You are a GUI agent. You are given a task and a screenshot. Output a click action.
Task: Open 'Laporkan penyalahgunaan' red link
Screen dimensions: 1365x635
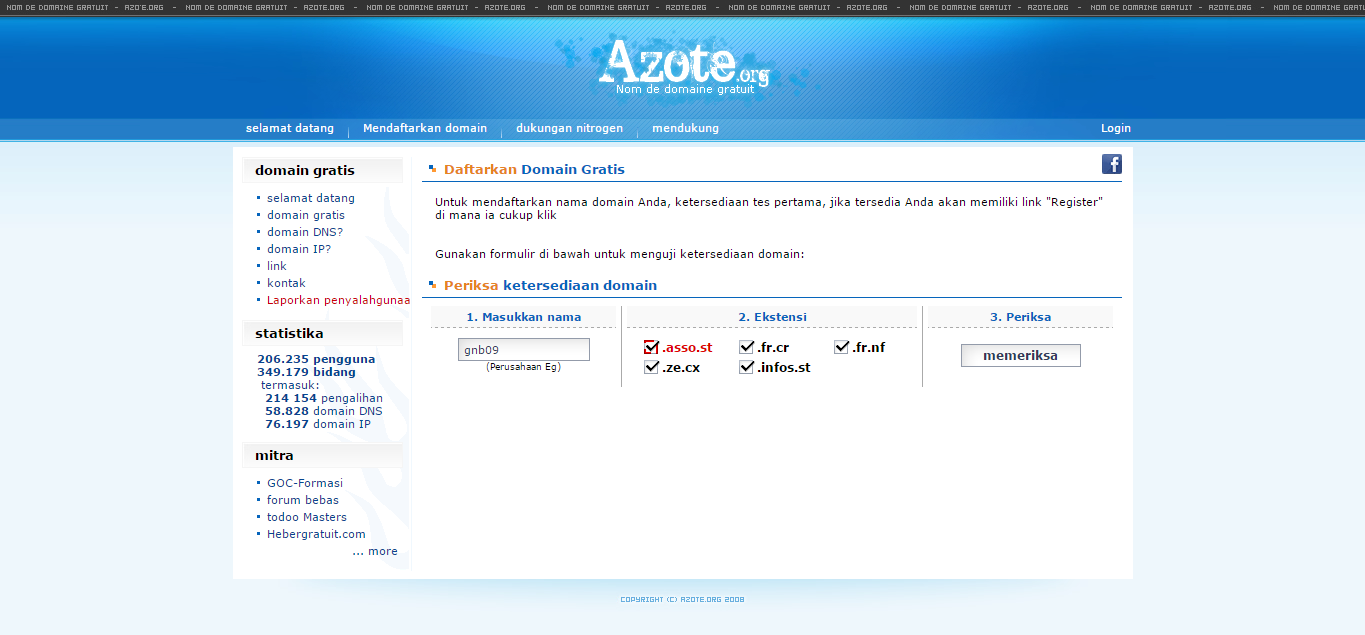point(338,300)
